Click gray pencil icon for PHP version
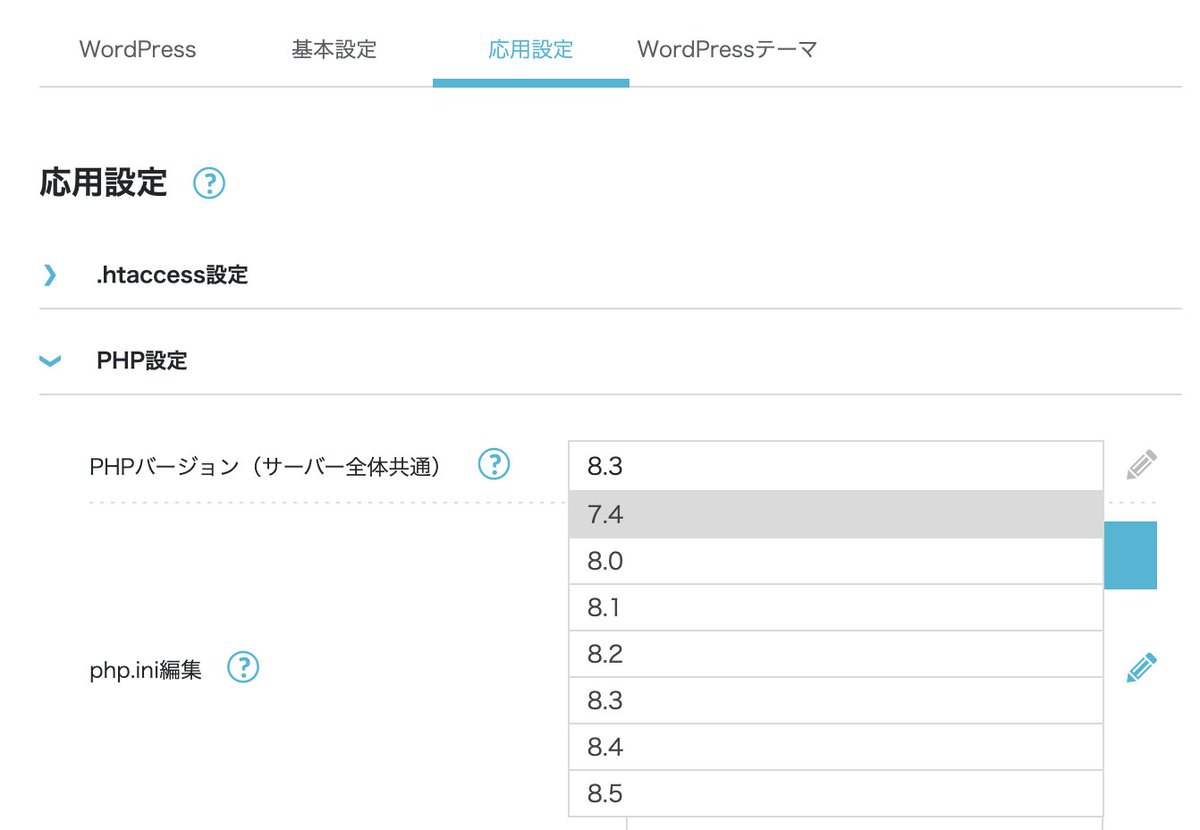The width and height of the screenshot is (1200, 830). [1141, 465]
